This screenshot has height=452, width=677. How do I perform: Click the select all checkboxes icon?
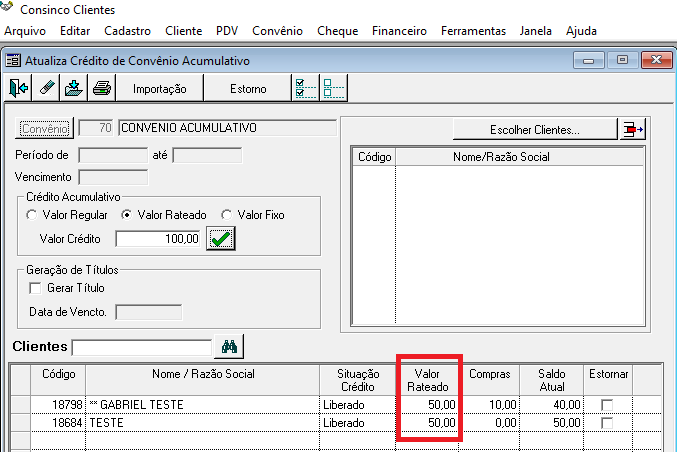point(306,88)
